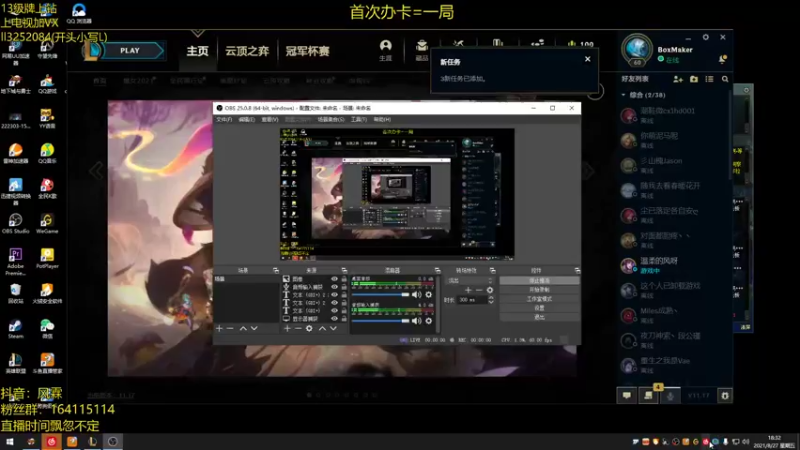Open bug report icon at friends panel bottom
Screen dimensions: 800x450
[x=725, y=395]
